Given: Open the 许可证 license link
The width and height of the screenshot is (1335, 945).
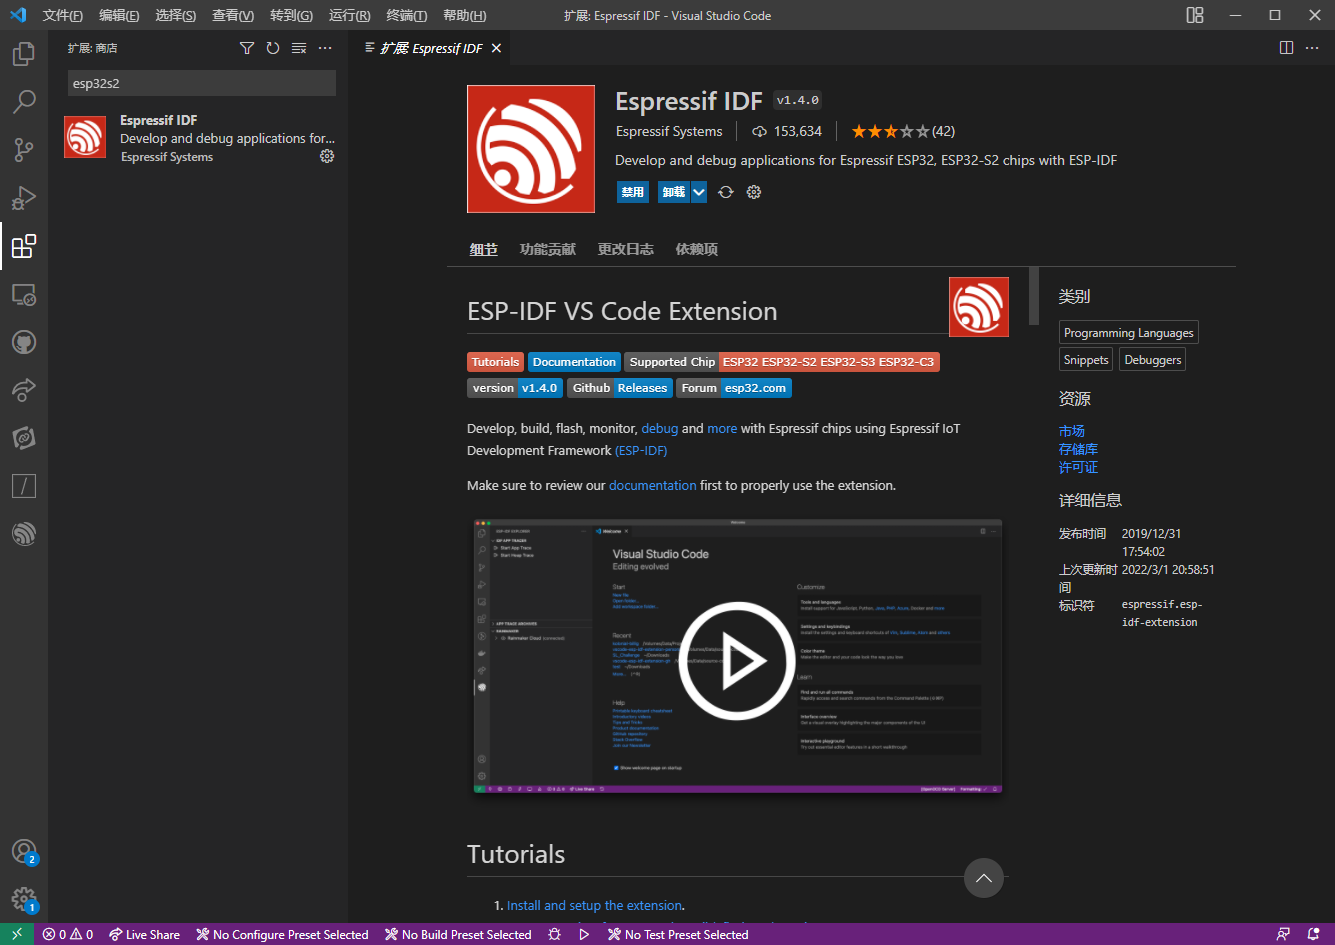Looking at the screenshot, I should click(1078, 467).
